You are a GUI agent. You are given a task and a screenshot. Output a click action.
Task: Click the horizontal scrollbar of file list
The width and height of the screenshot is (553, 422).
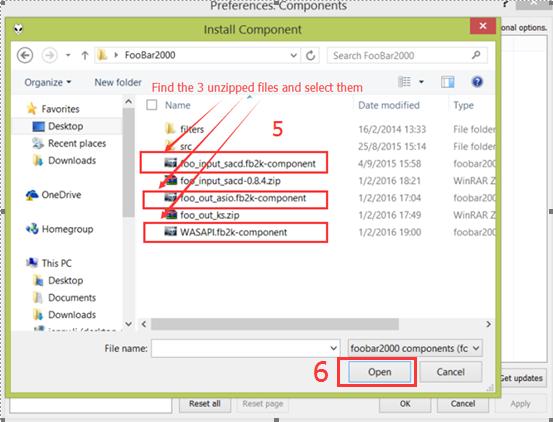275,324
